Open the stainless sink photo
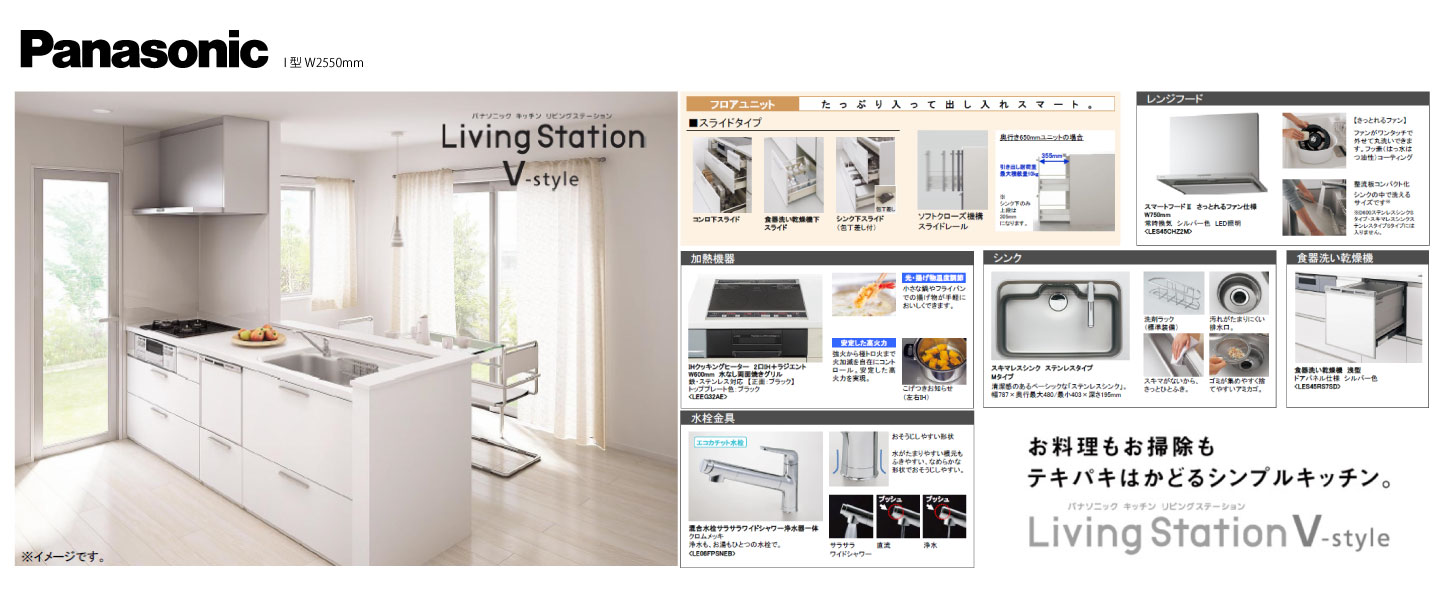1450x600 pixels. tap(1060, 316)
